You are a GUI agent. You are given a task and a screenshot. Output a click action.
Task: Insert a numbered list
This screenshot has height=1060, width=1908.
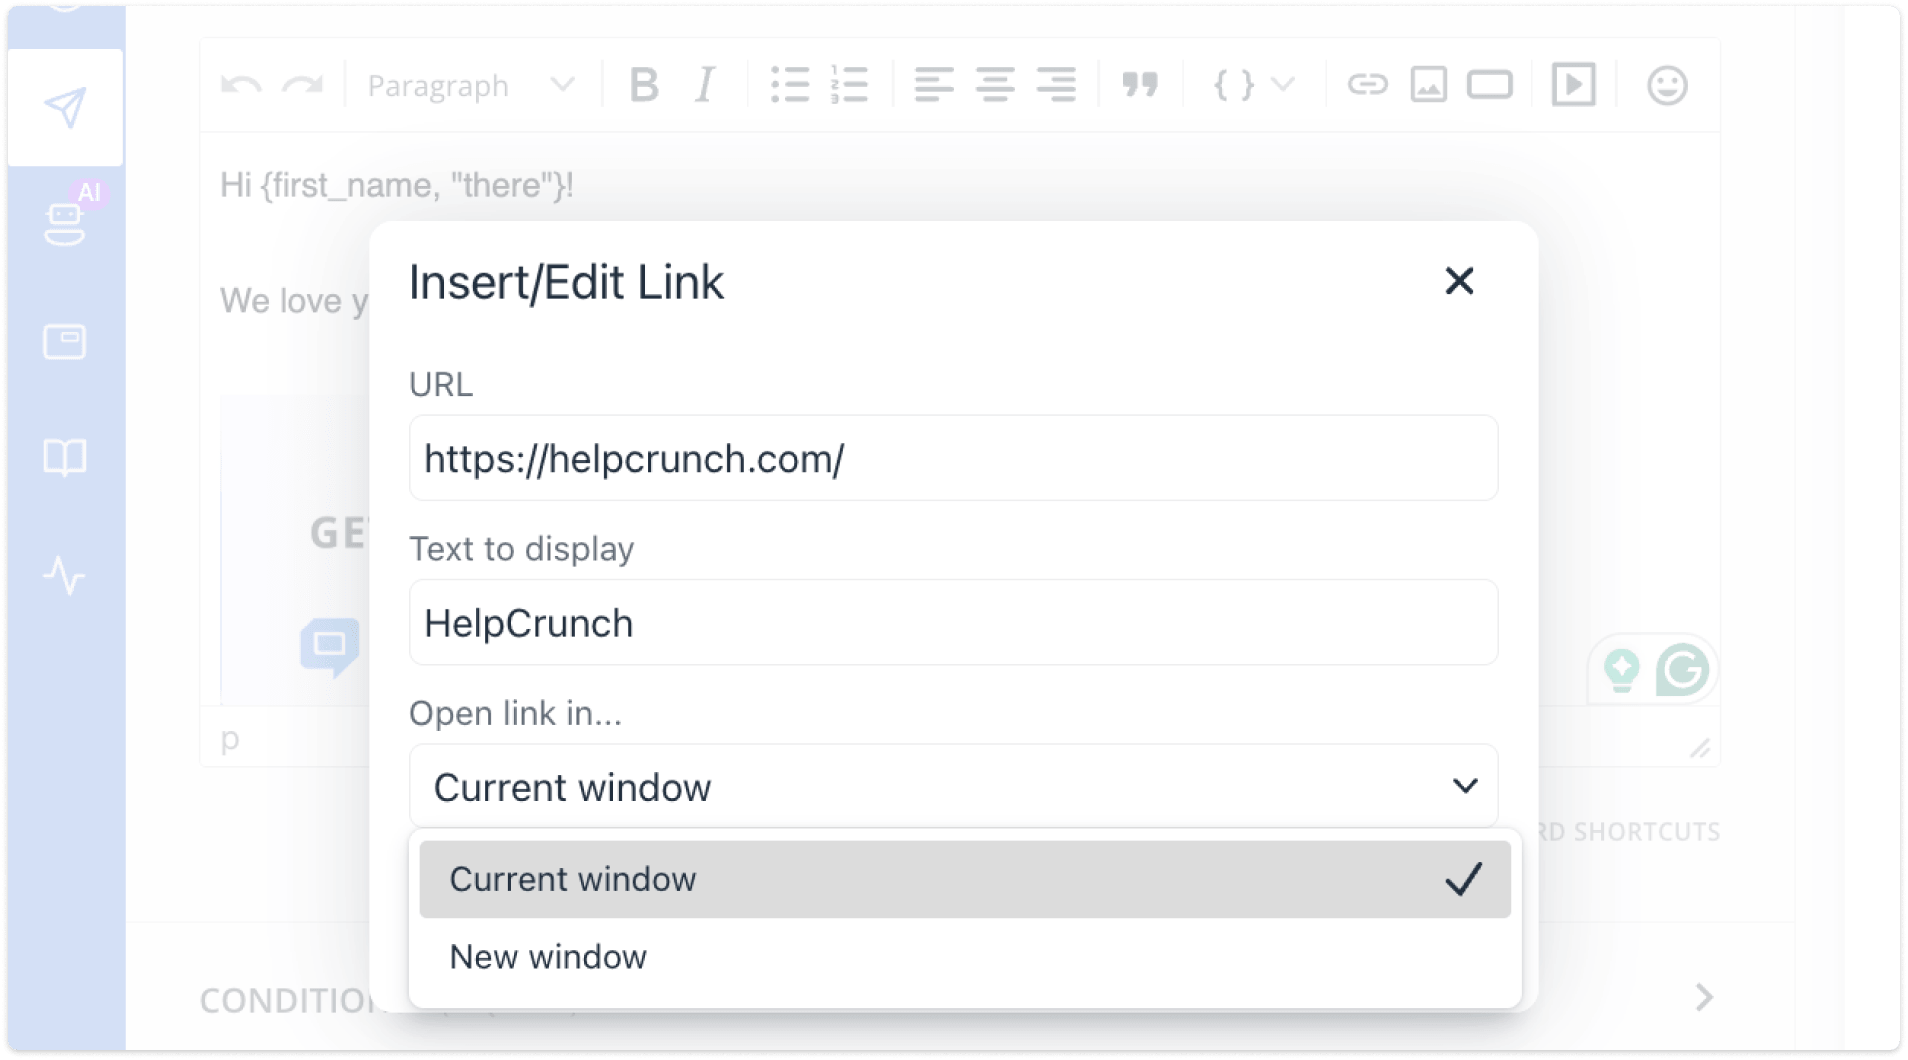click(849, 84)
